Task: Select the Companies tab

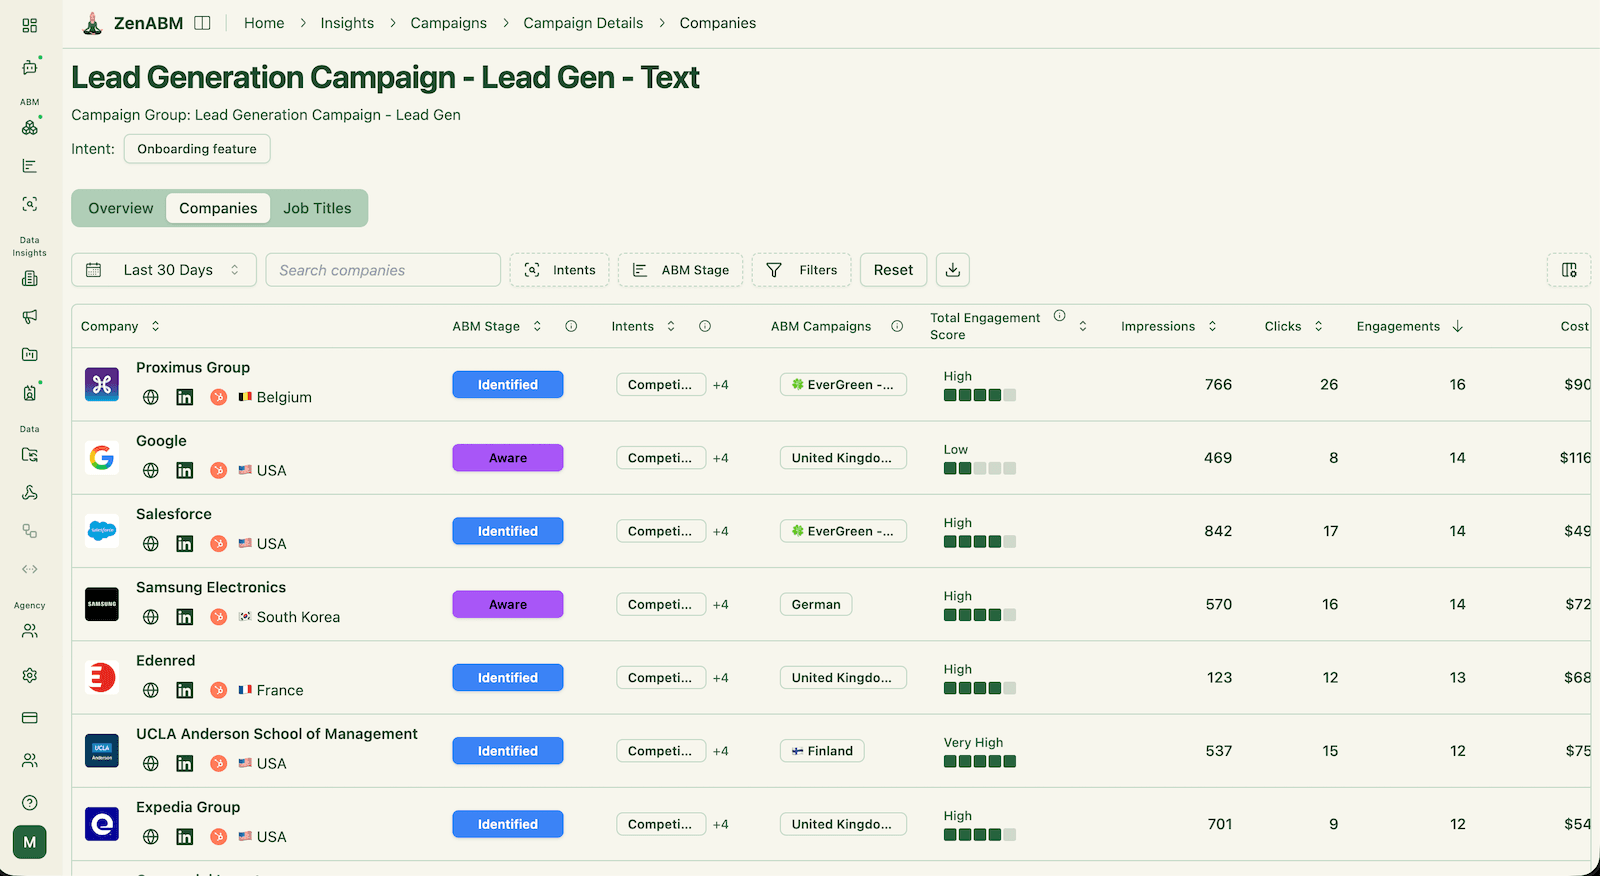Action: [x=218, y=208]
